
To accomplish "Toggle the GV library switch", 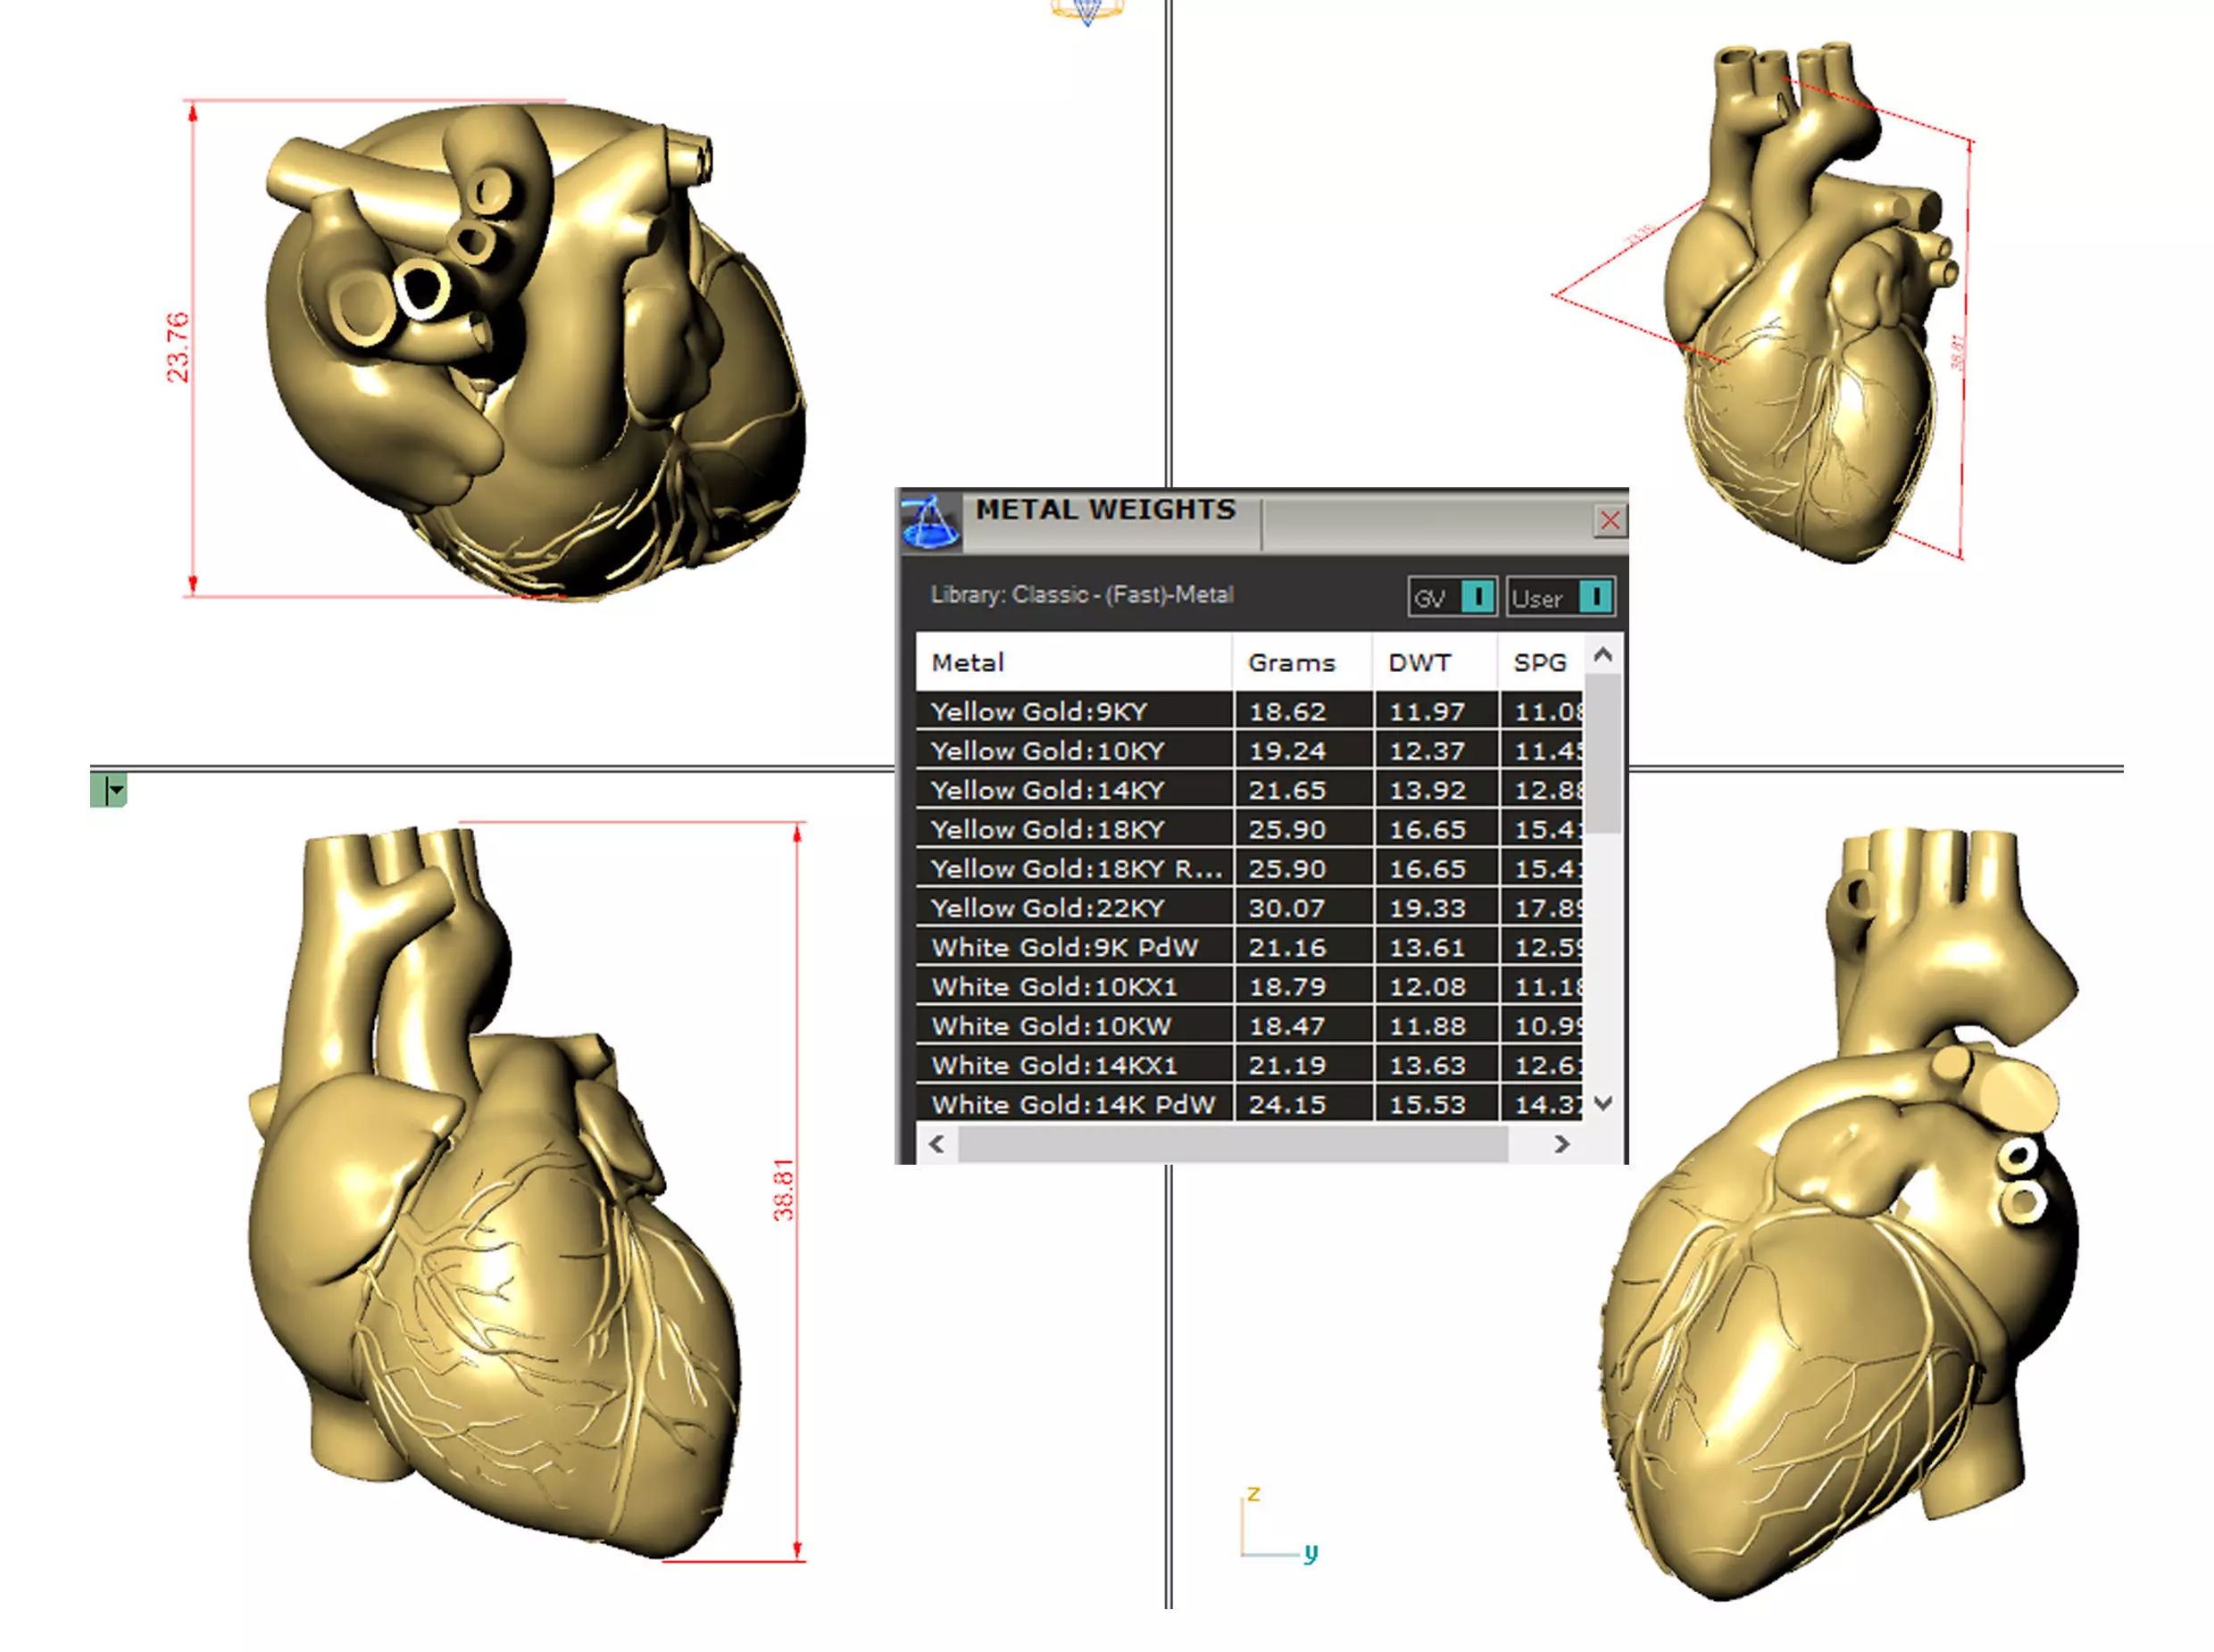I will pyautogui.click(x=1476, y=597).
